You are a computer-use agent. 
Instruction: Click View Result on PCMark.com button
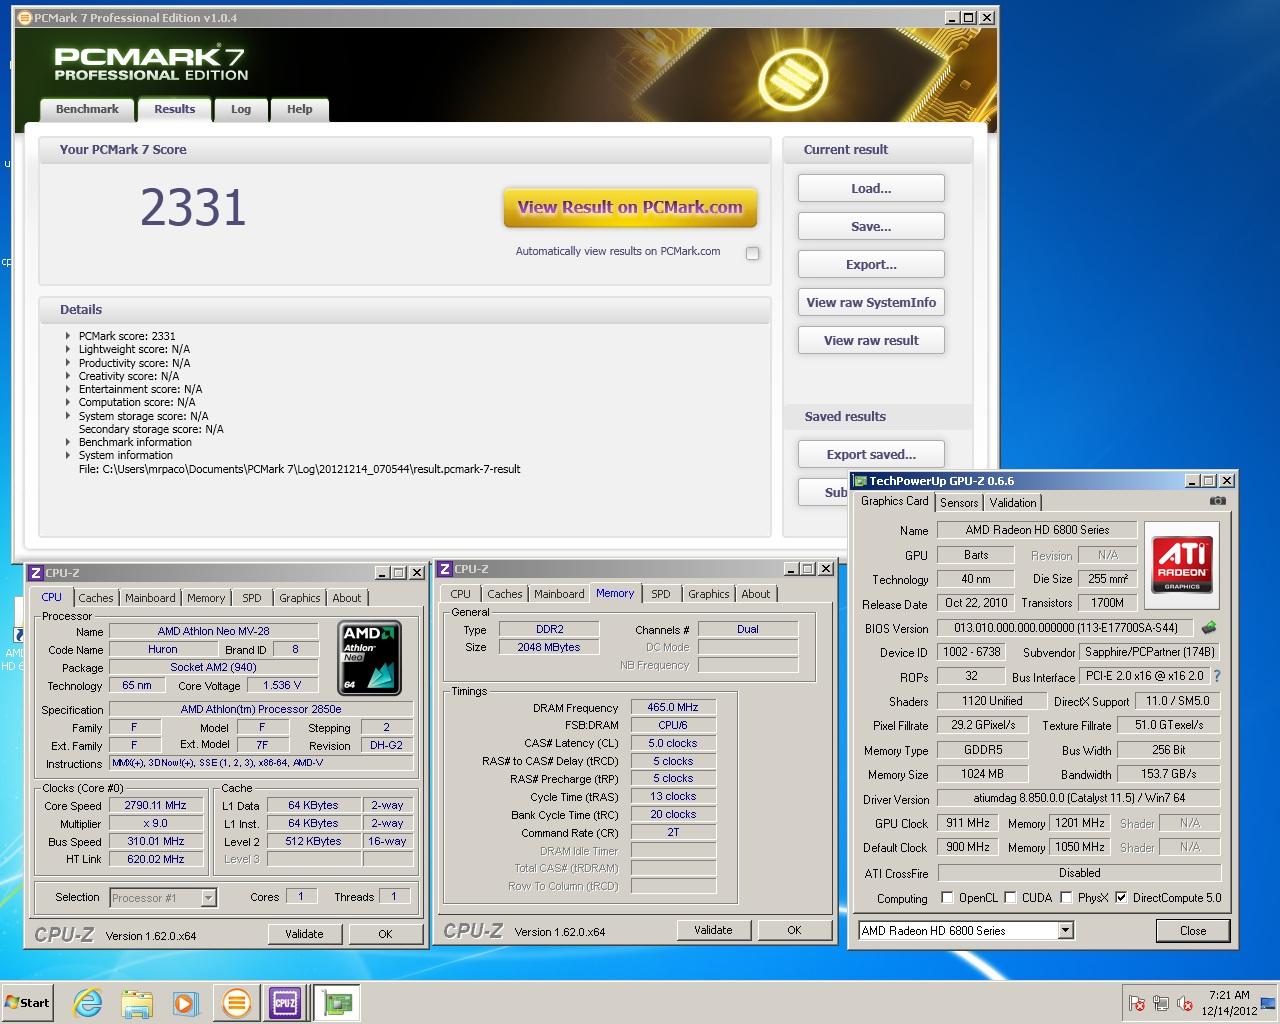pos(630,208)
